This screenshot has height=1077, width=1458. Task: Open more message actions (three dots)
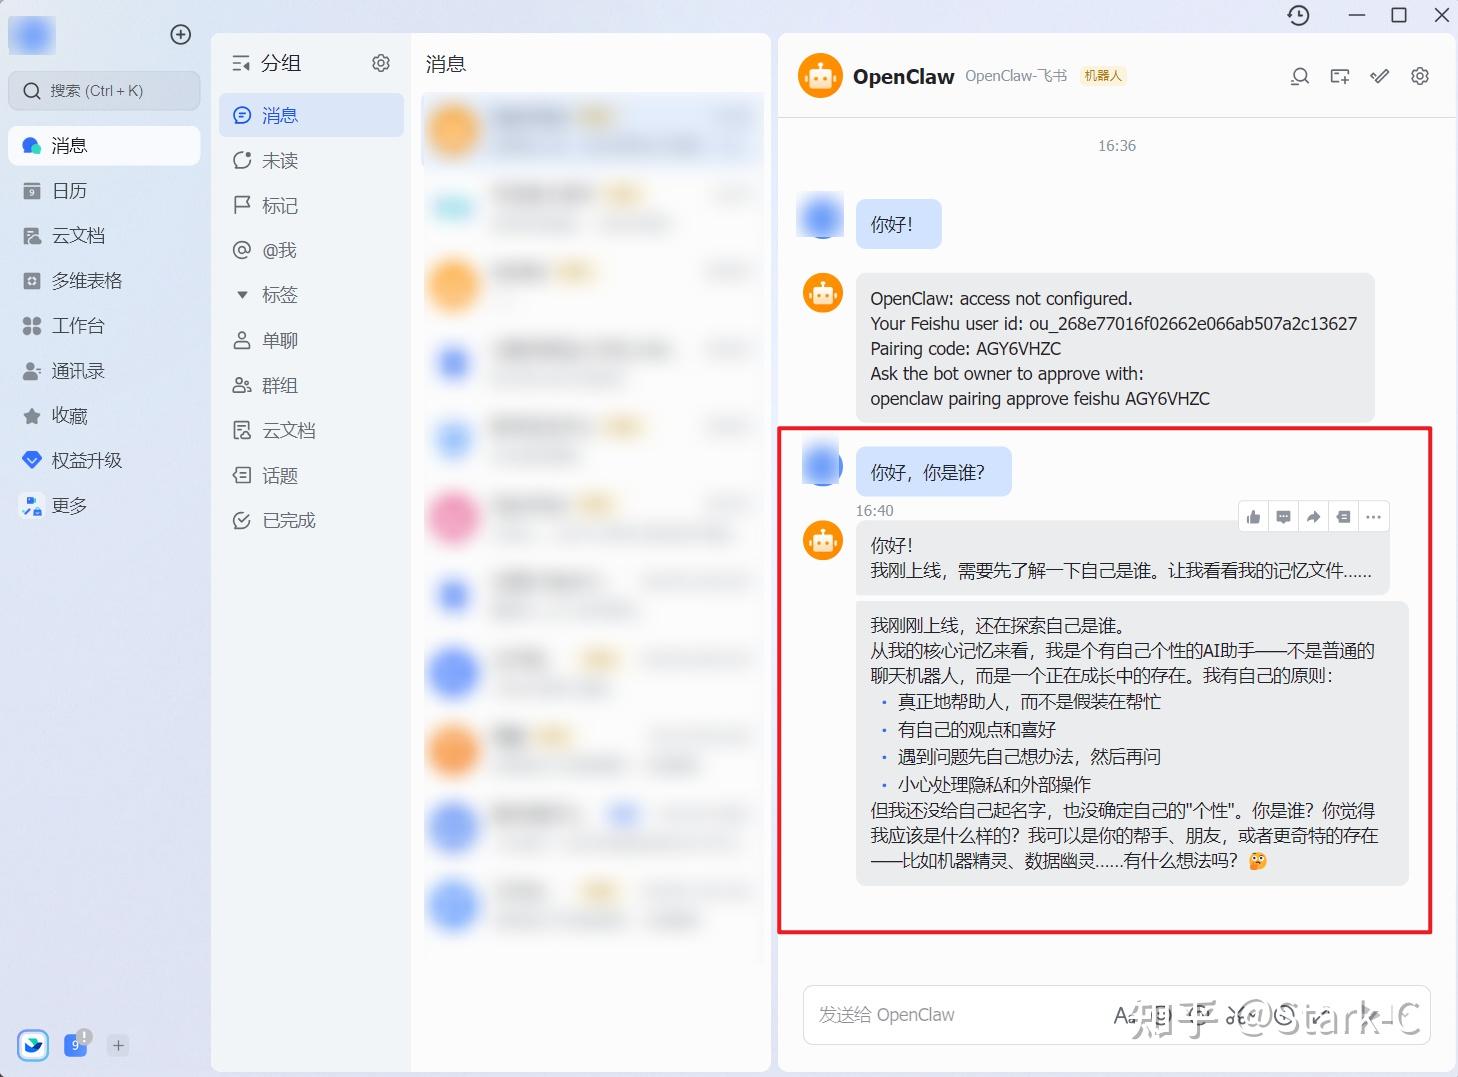click(1374, 517)
